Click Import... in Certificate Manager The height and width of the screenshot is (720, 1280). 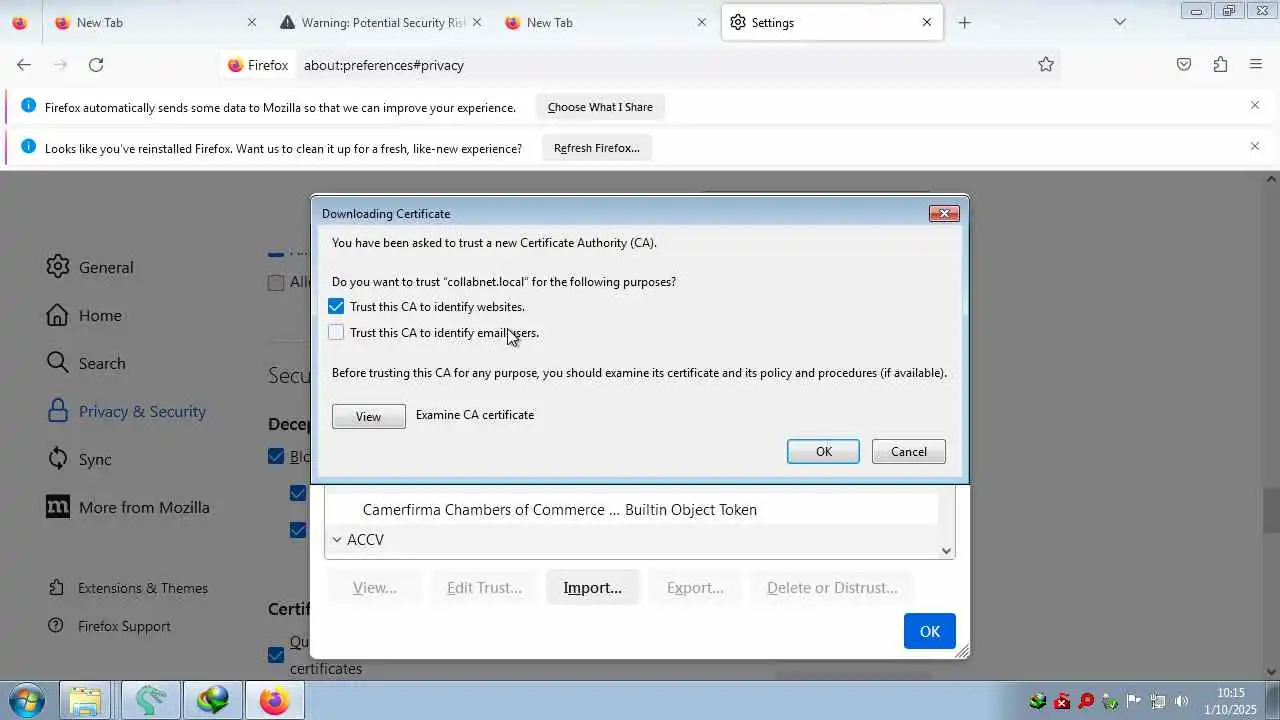(x=593, y=587)
